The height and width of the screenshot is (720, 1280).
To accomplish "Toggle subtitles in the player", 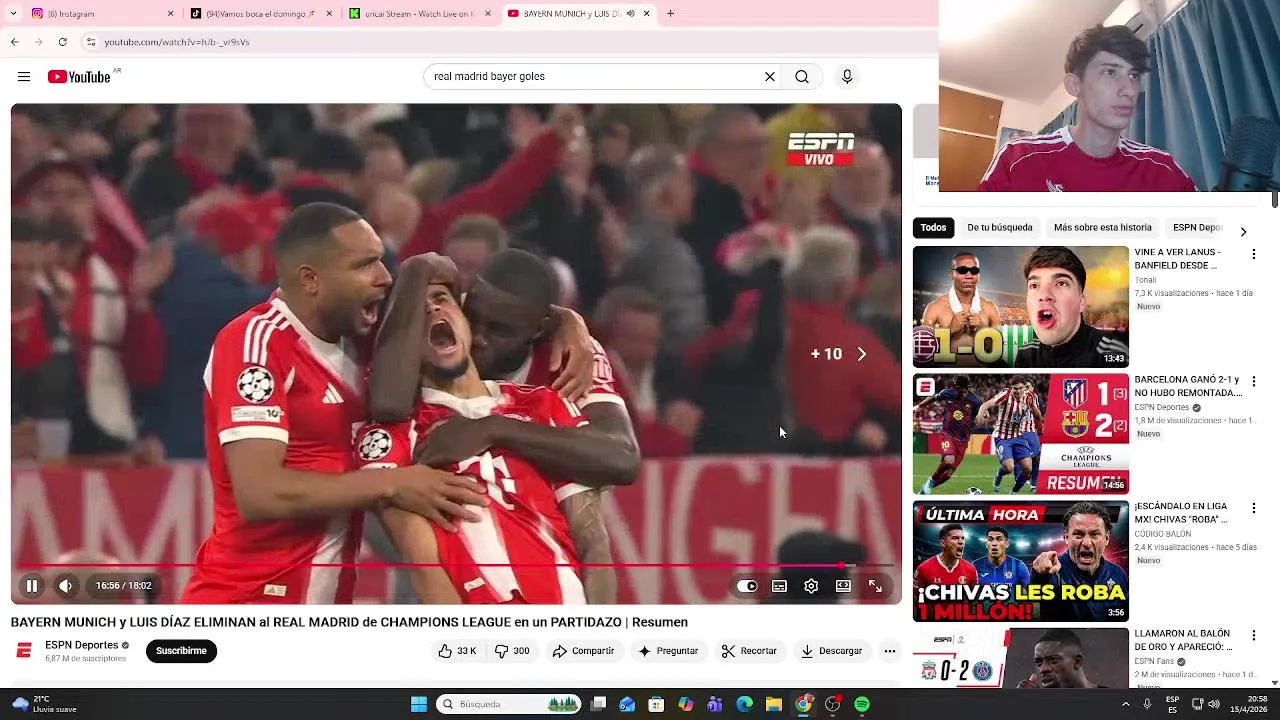I will pyautogui.click(x=779, y=586).
